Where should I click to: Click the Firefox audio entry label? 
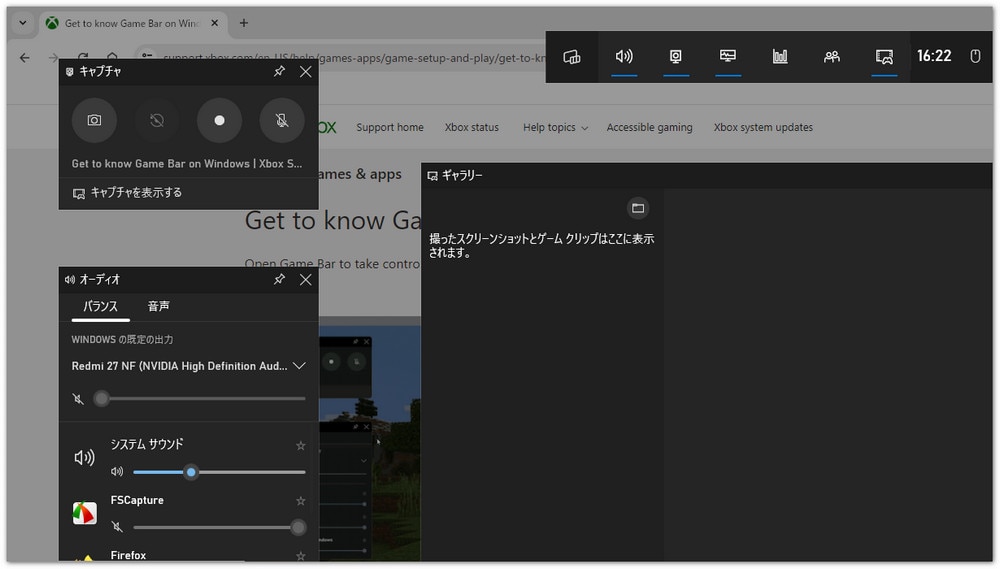128,556
